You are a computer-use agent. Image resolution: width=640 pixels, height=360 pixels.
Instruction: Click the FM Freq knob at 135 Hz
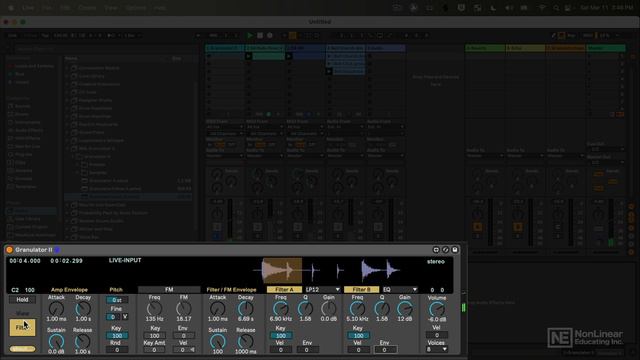(154, 309)
